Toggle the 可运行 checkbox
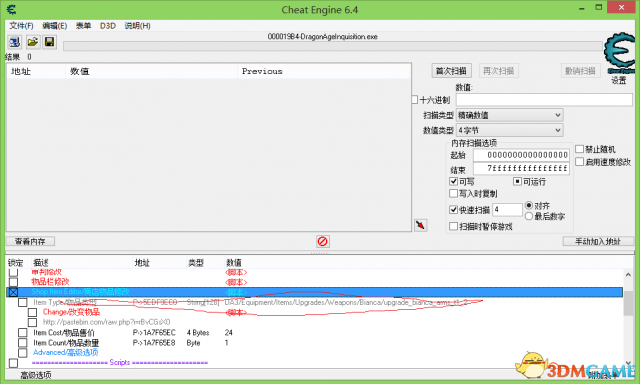The image size is (640, 384). click(517, 181)
